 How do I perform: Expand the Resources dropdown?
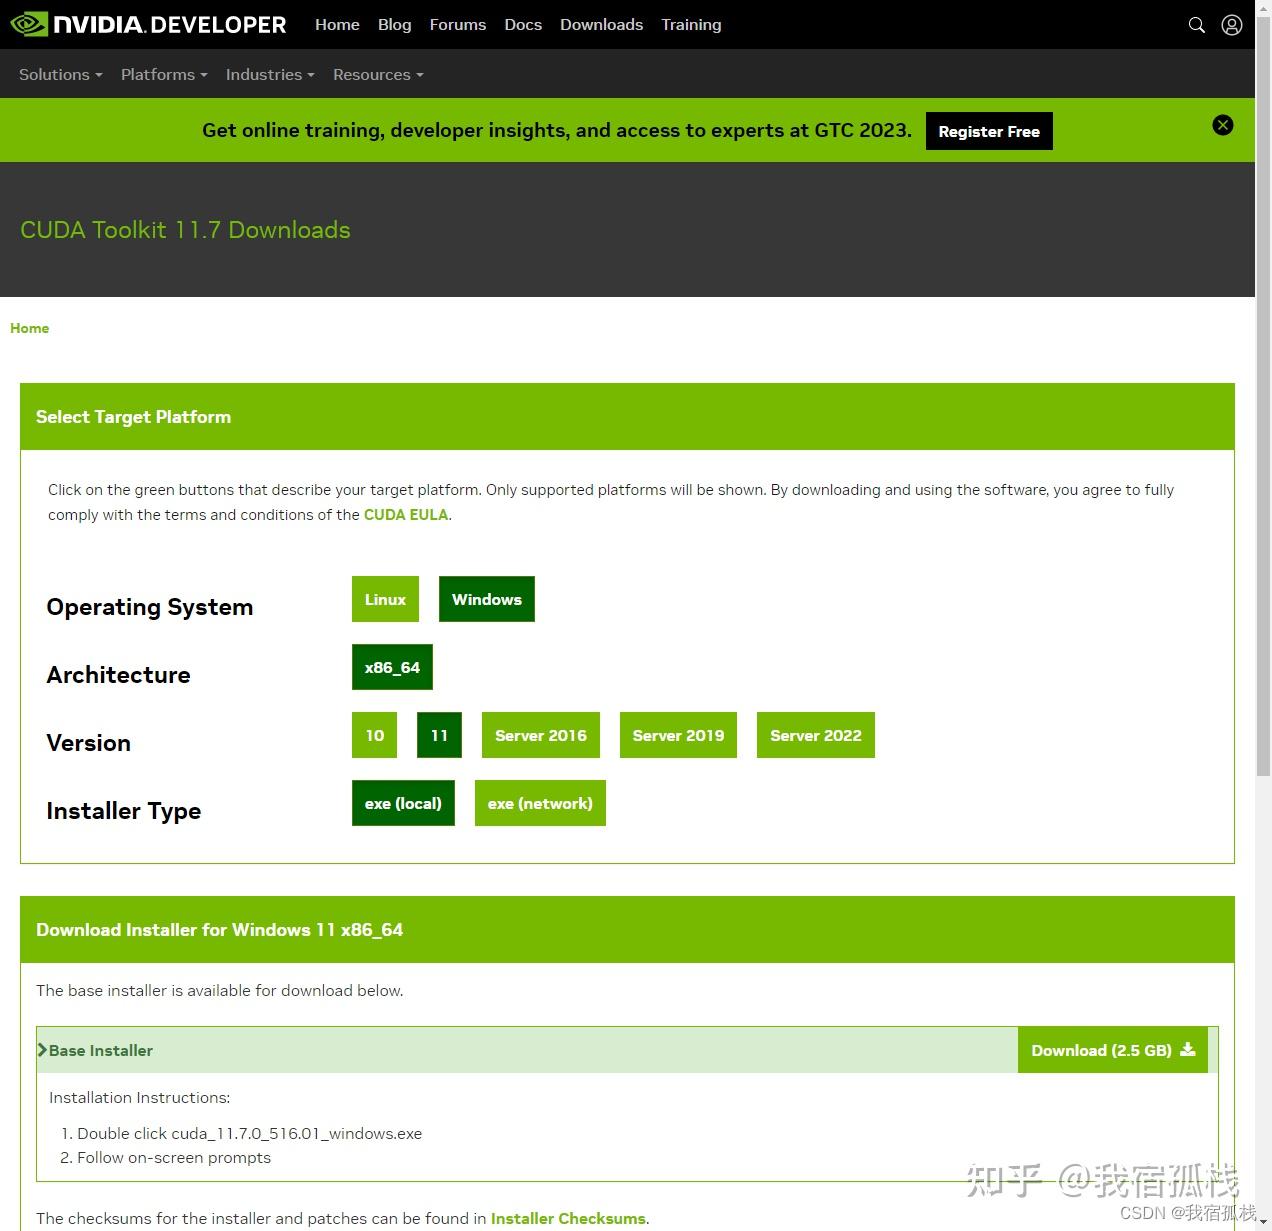[x=378, y=74]
